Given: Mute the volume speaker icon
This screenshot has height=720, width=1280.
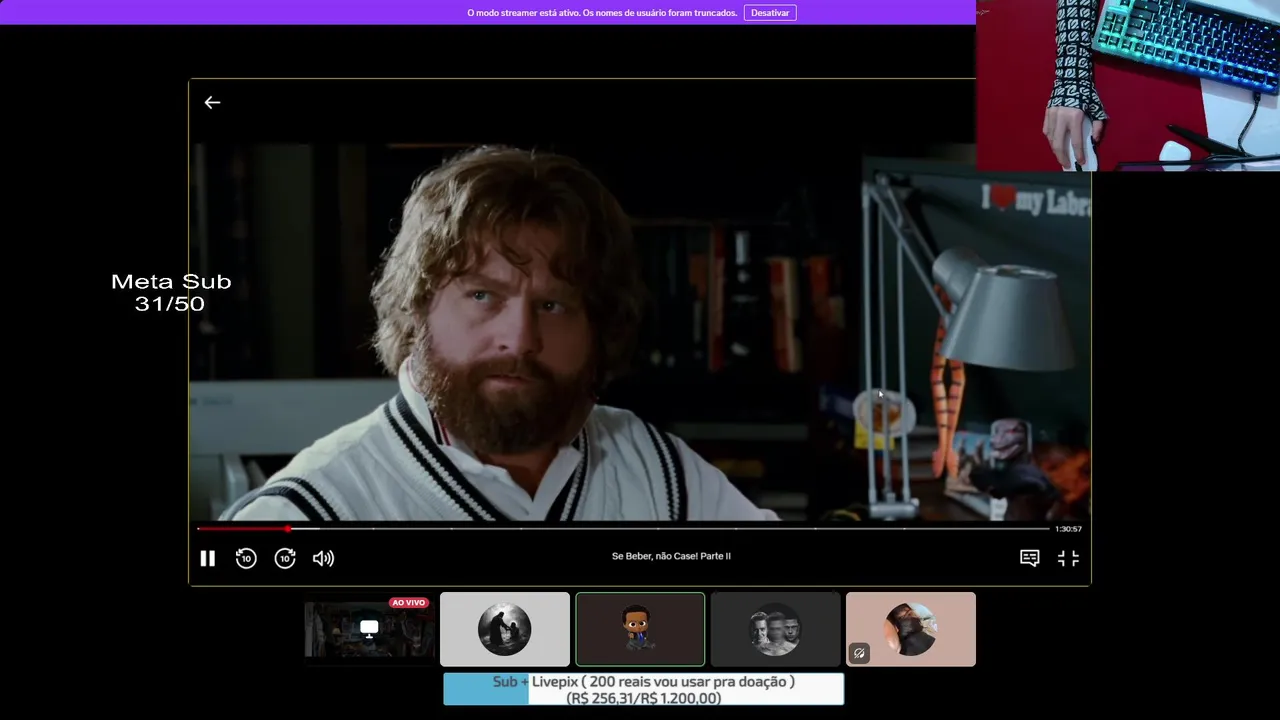Looking at the screenshot, I should (x=323, y=558).
